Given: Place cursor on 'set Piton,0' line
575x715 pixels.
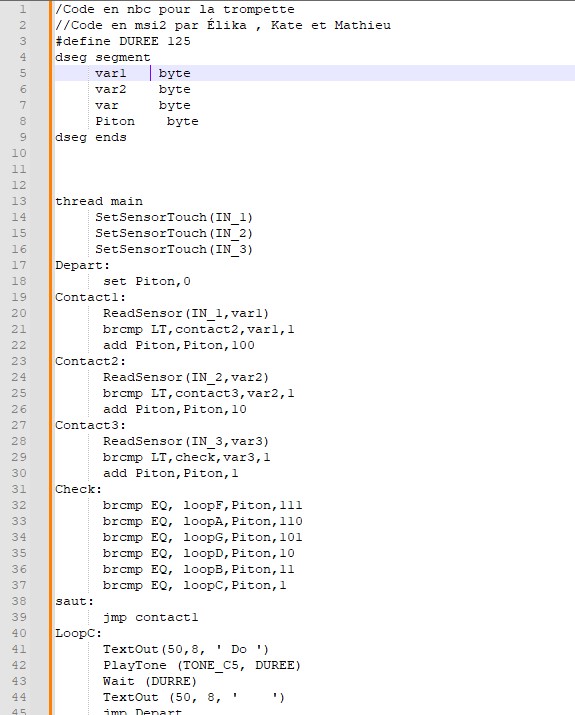Looking at the screenshot, I should point(146,281).
